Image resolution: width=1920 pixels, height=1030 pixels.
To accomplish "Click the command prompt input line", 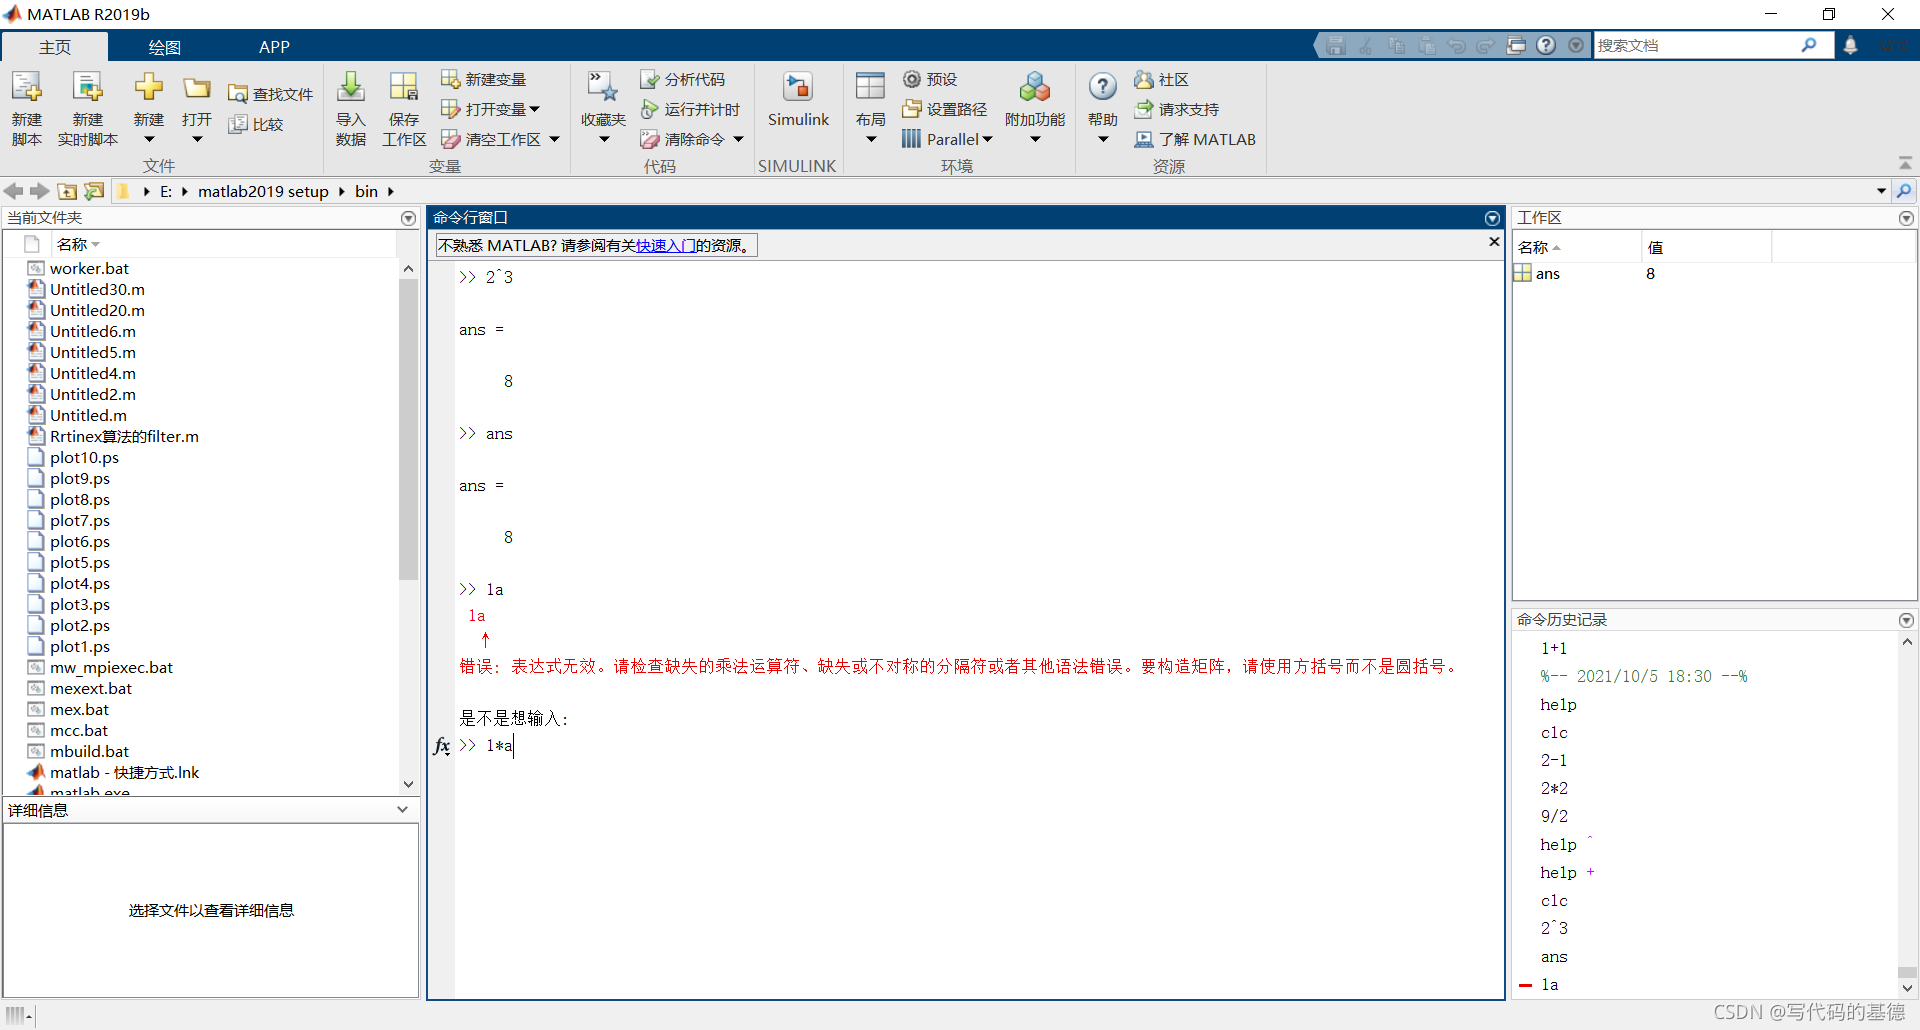I will (x=980, y=746).
